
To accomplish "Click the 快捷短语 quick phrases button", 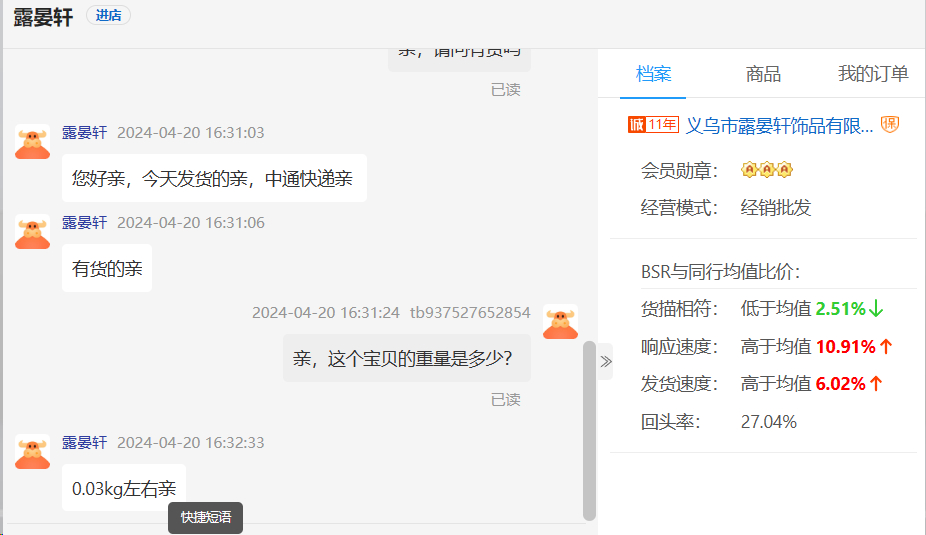I will click(x=206, y=517).
